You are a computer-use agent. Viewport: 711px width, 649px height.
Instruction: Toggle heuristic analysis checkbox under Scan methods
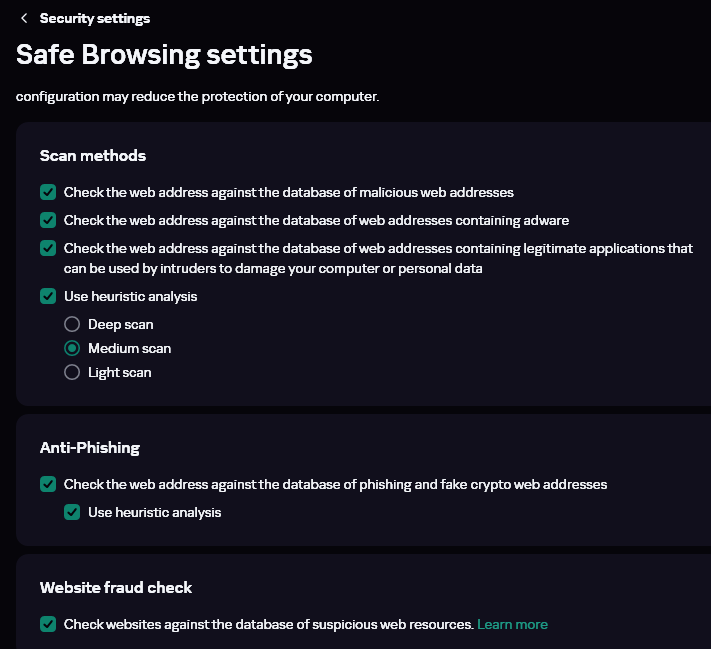(x=48, y=296)
